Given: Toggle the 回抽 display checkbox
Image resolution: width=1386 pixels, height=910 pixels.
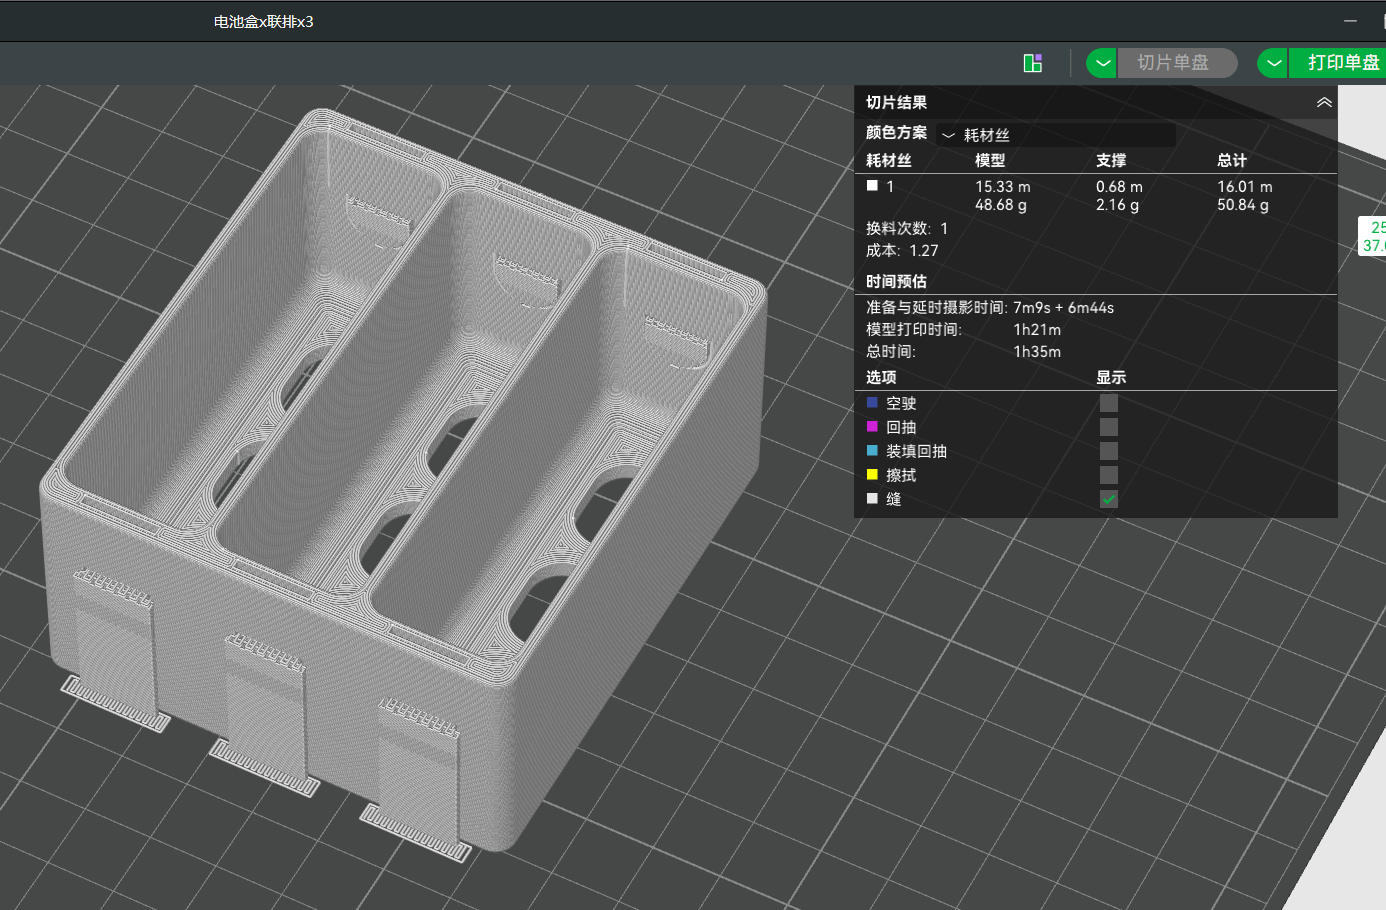Looking at the screenshot, I should click(1109, 427).
